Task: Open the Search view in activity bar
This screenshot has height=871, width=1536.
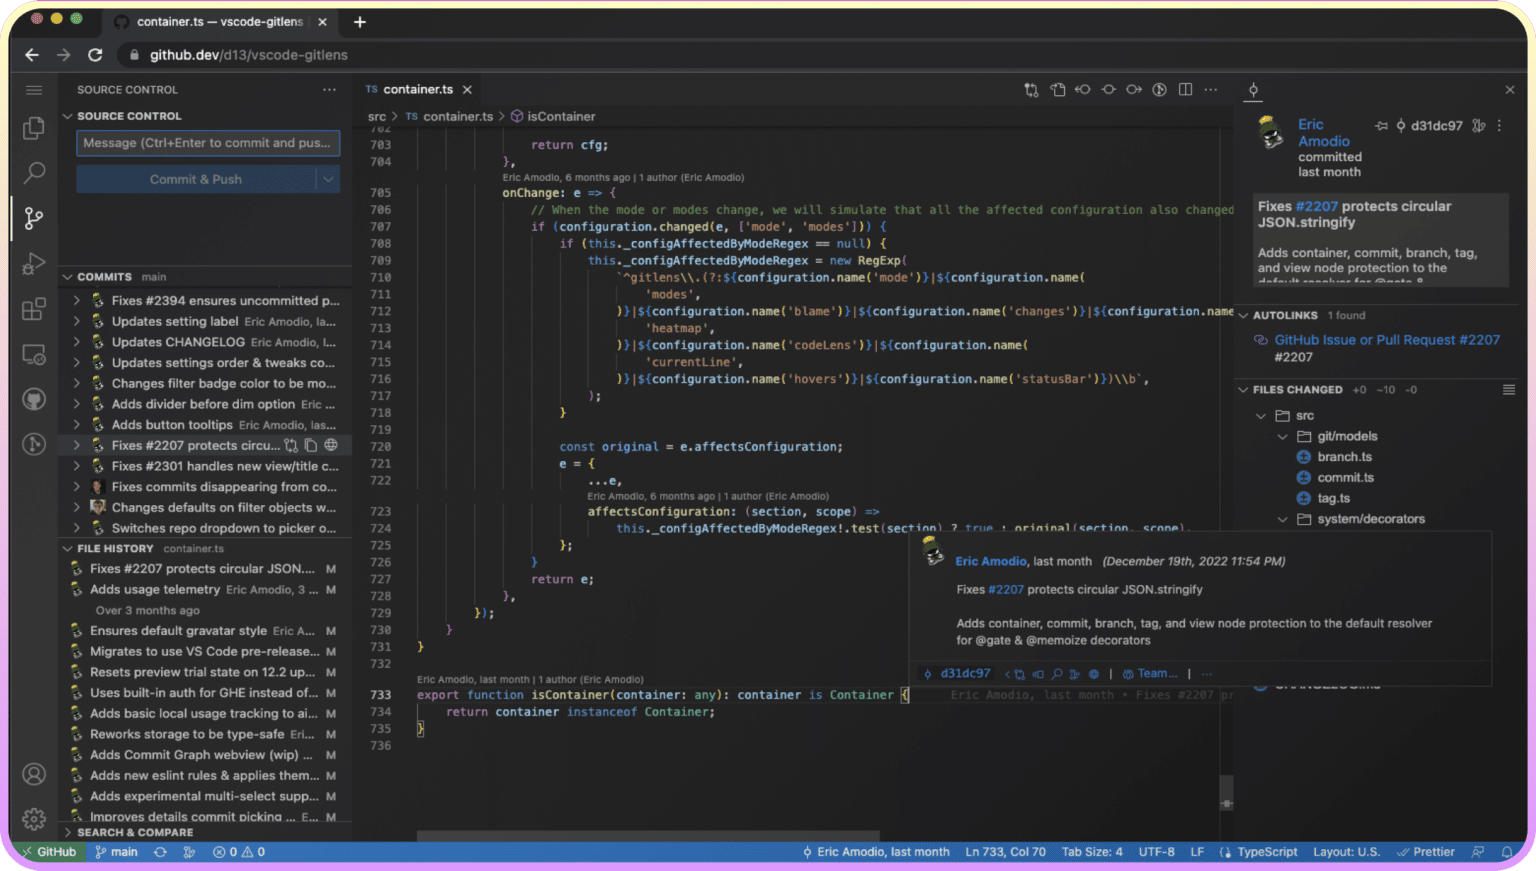Action: tap(34, 172)
